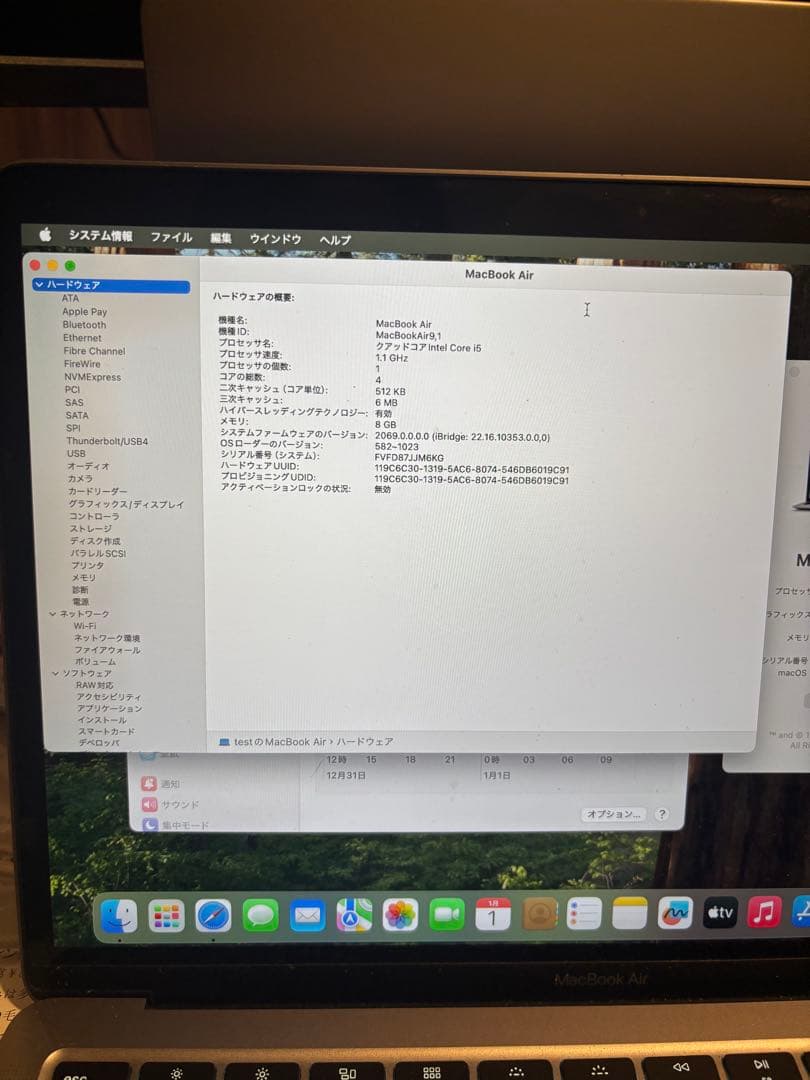Screen dimensions: 810x1080
Task: Open the Calendar showing January 1
Action: tap(491, 913)
